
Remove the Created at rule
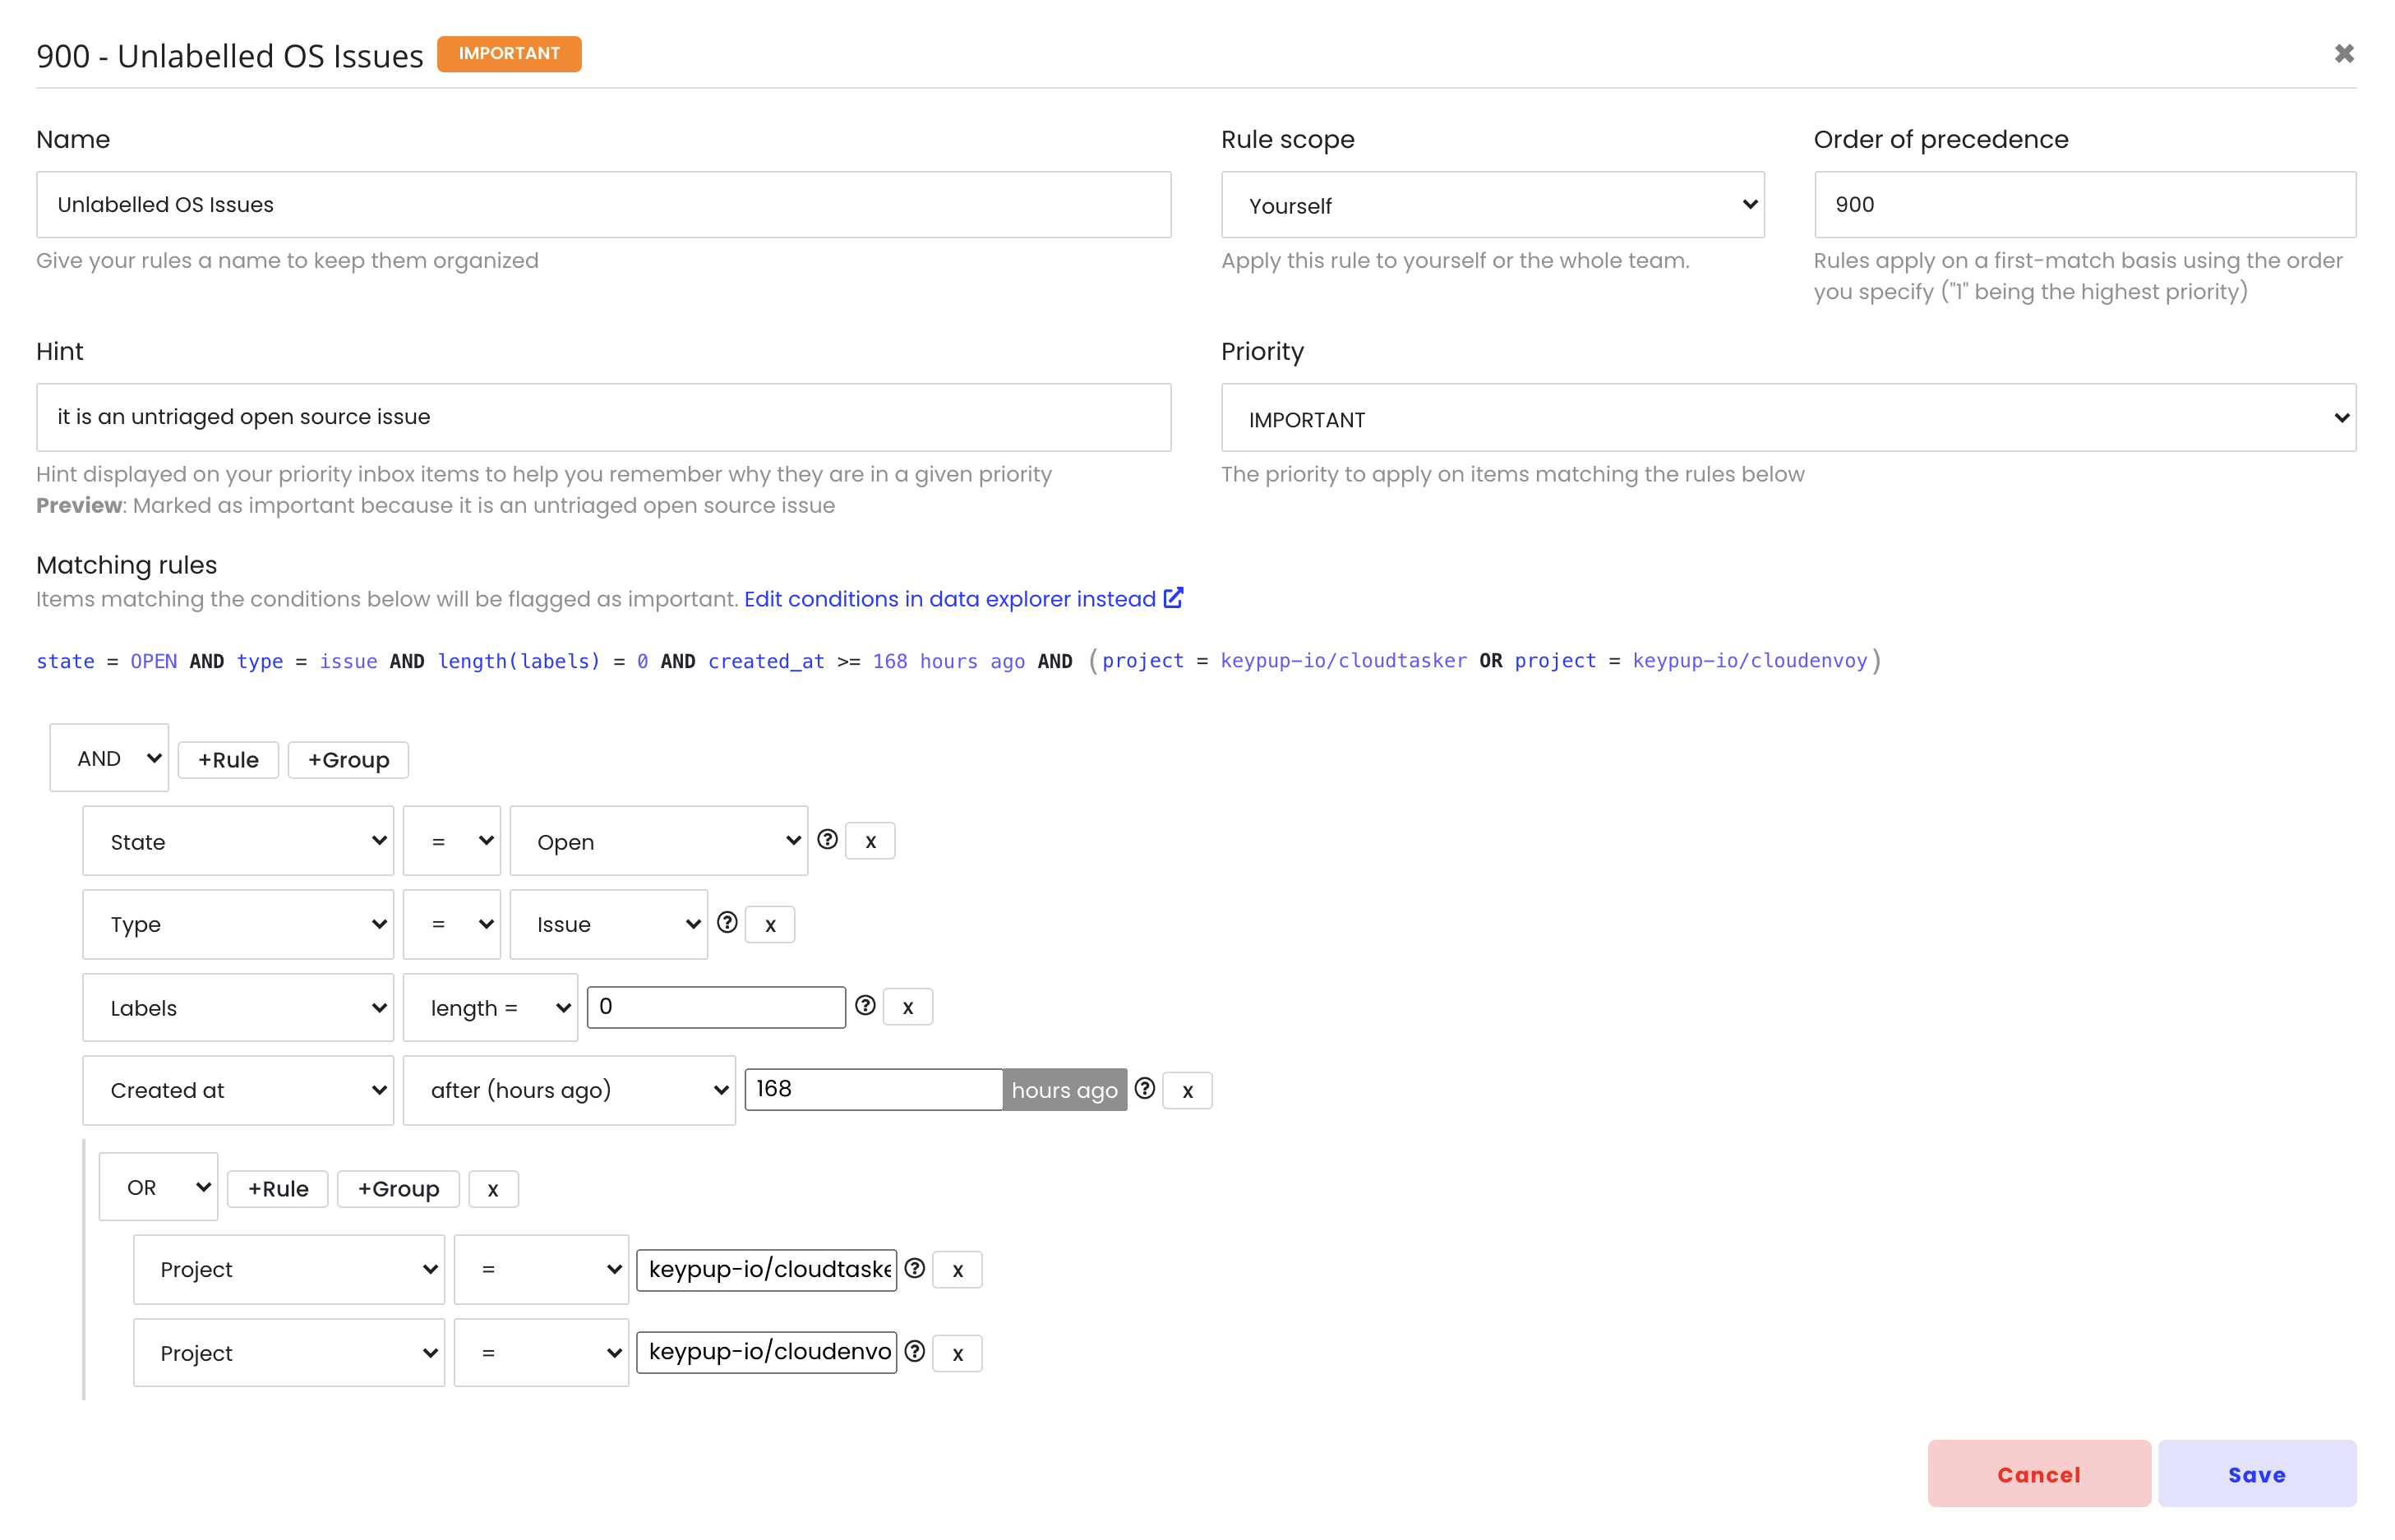pyautogui.click(x=1187, y=1091)
